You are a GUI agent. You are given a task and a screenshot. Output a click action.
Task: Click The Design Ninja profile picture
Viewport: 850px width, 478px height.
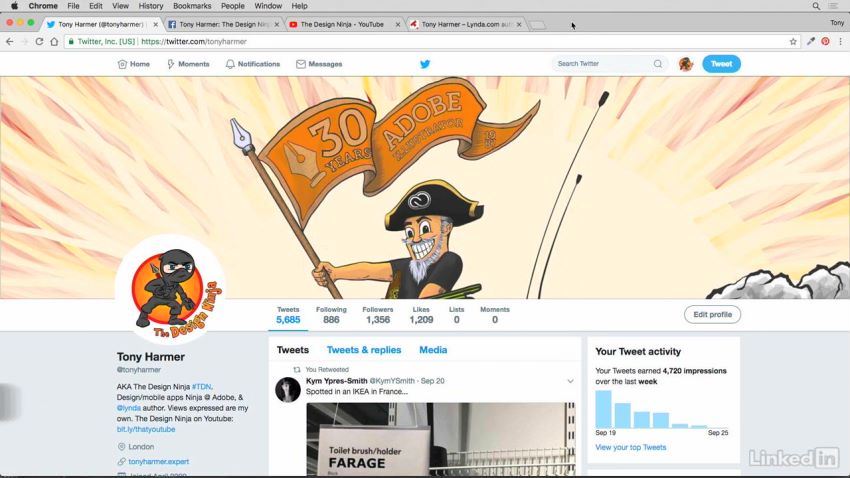170,289
